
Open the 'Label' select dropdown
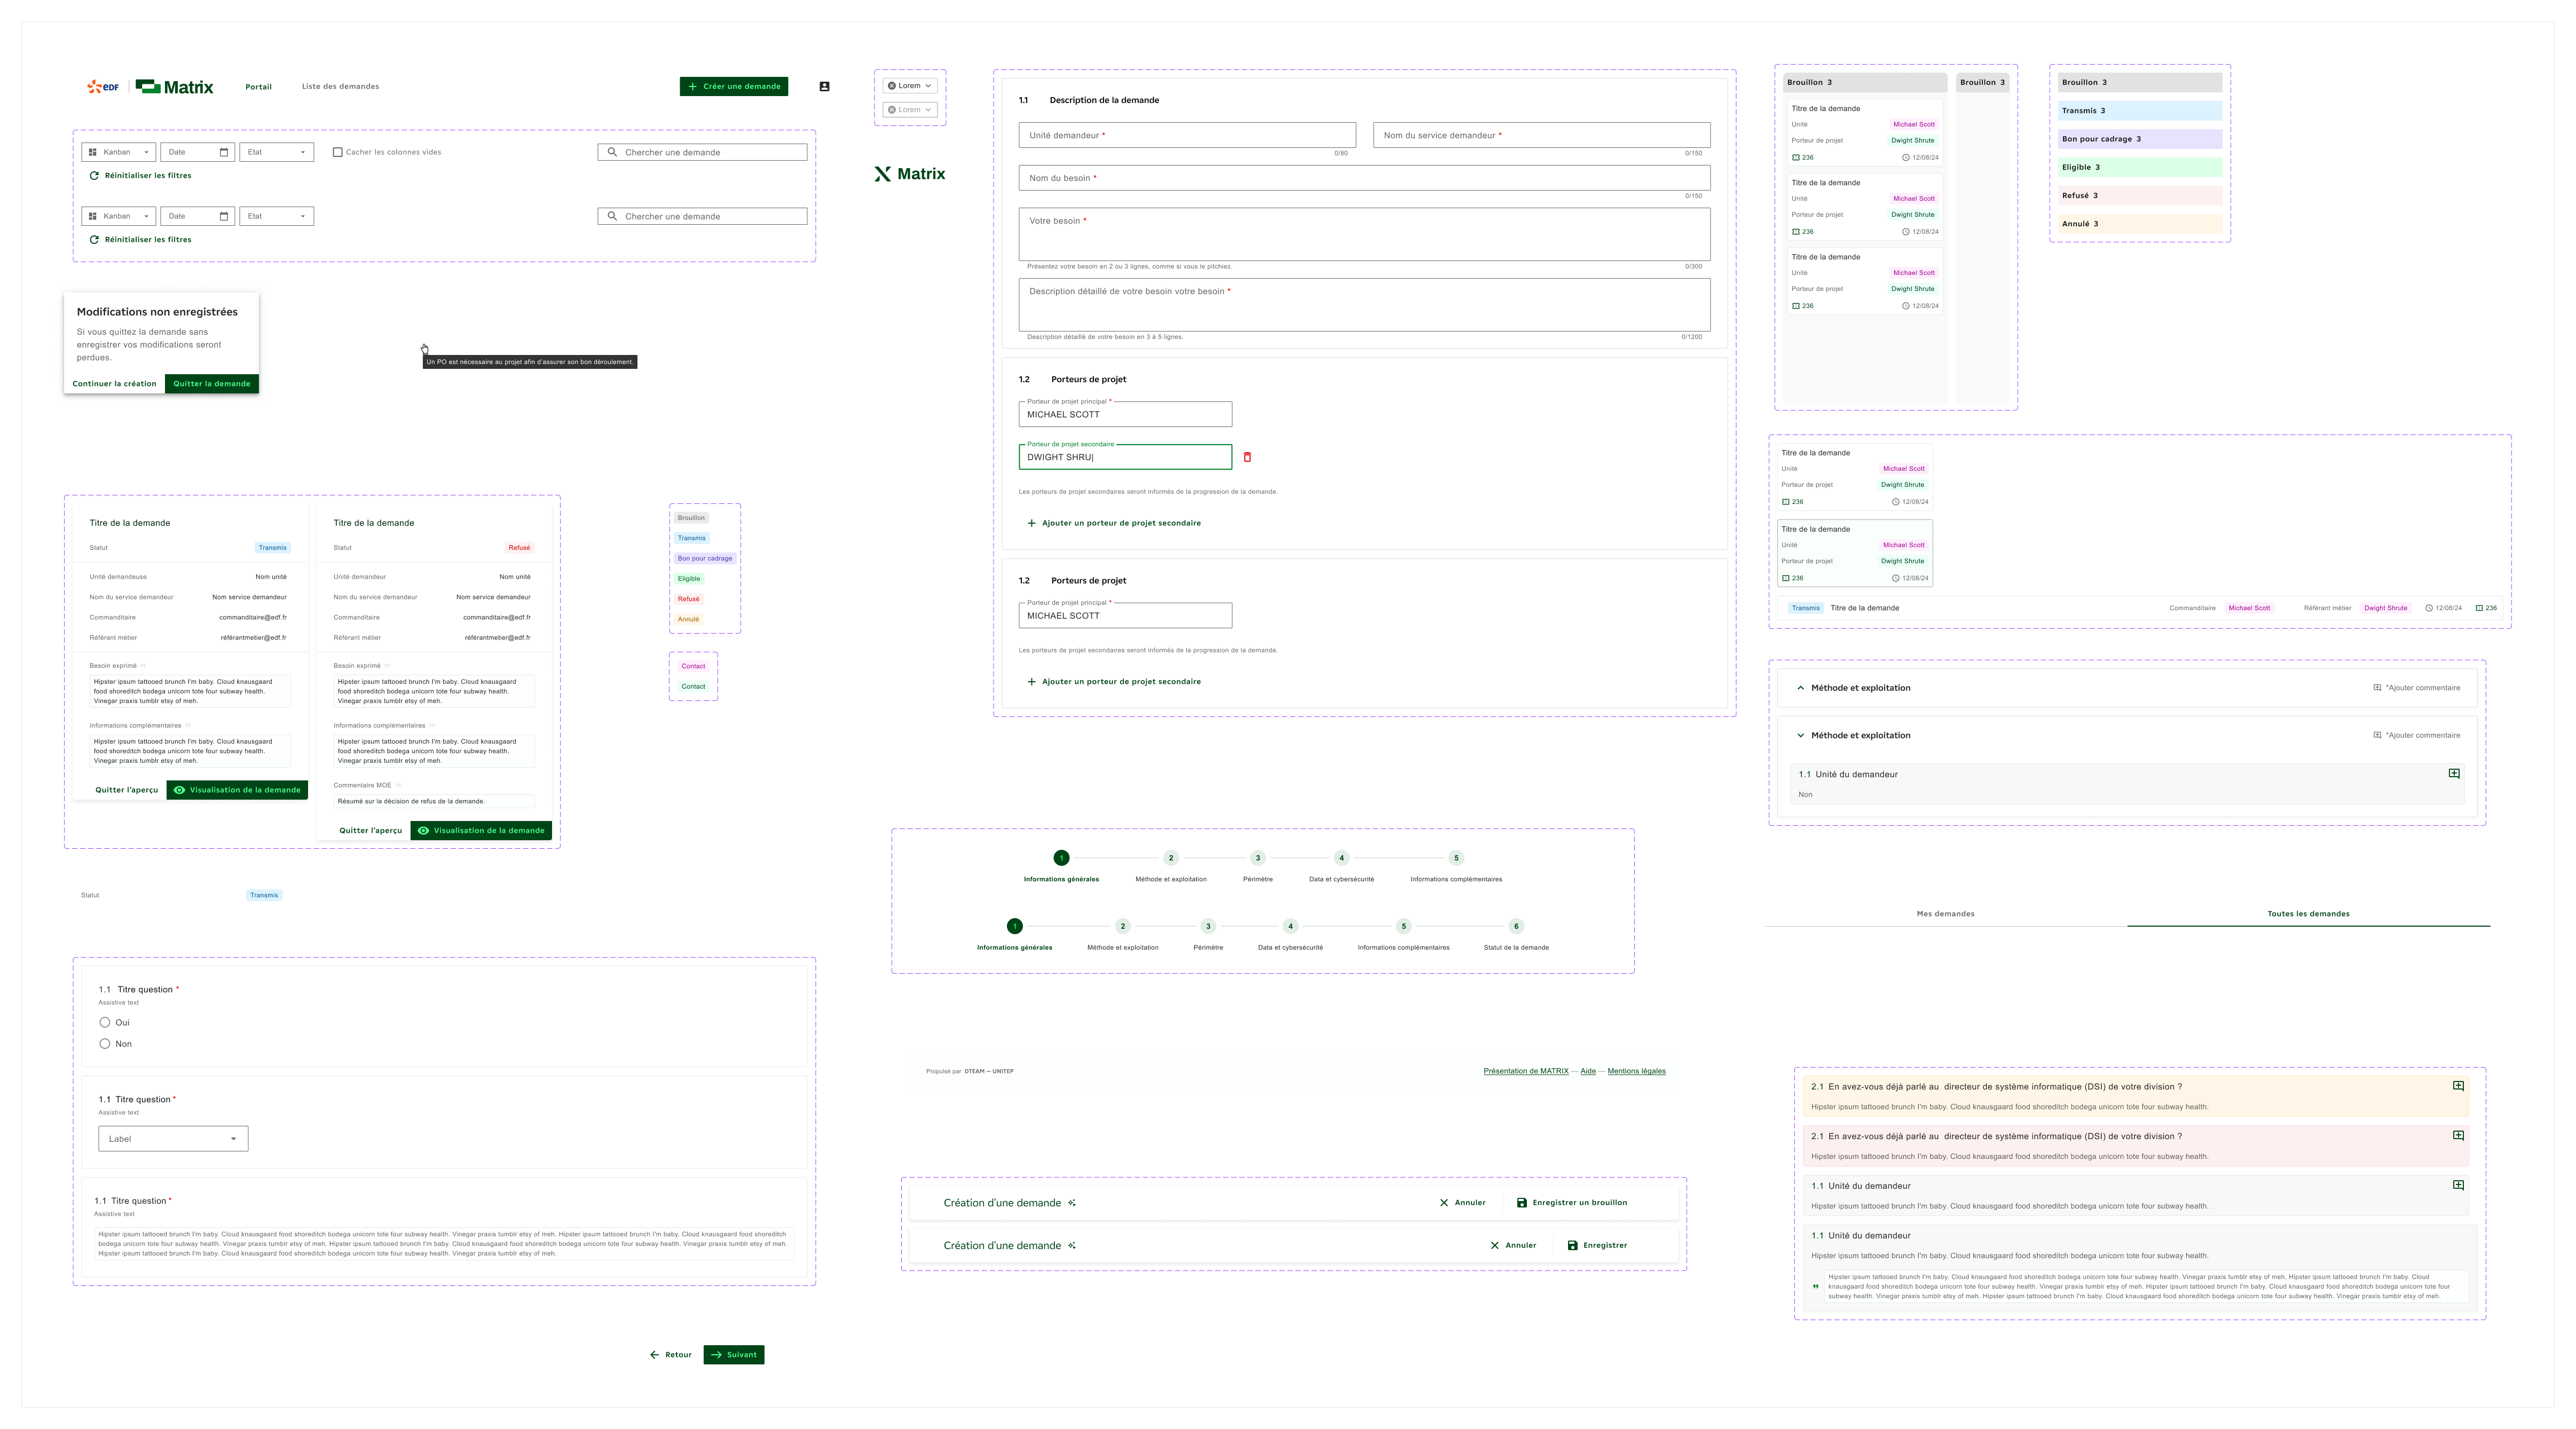tap(173, 1139)
